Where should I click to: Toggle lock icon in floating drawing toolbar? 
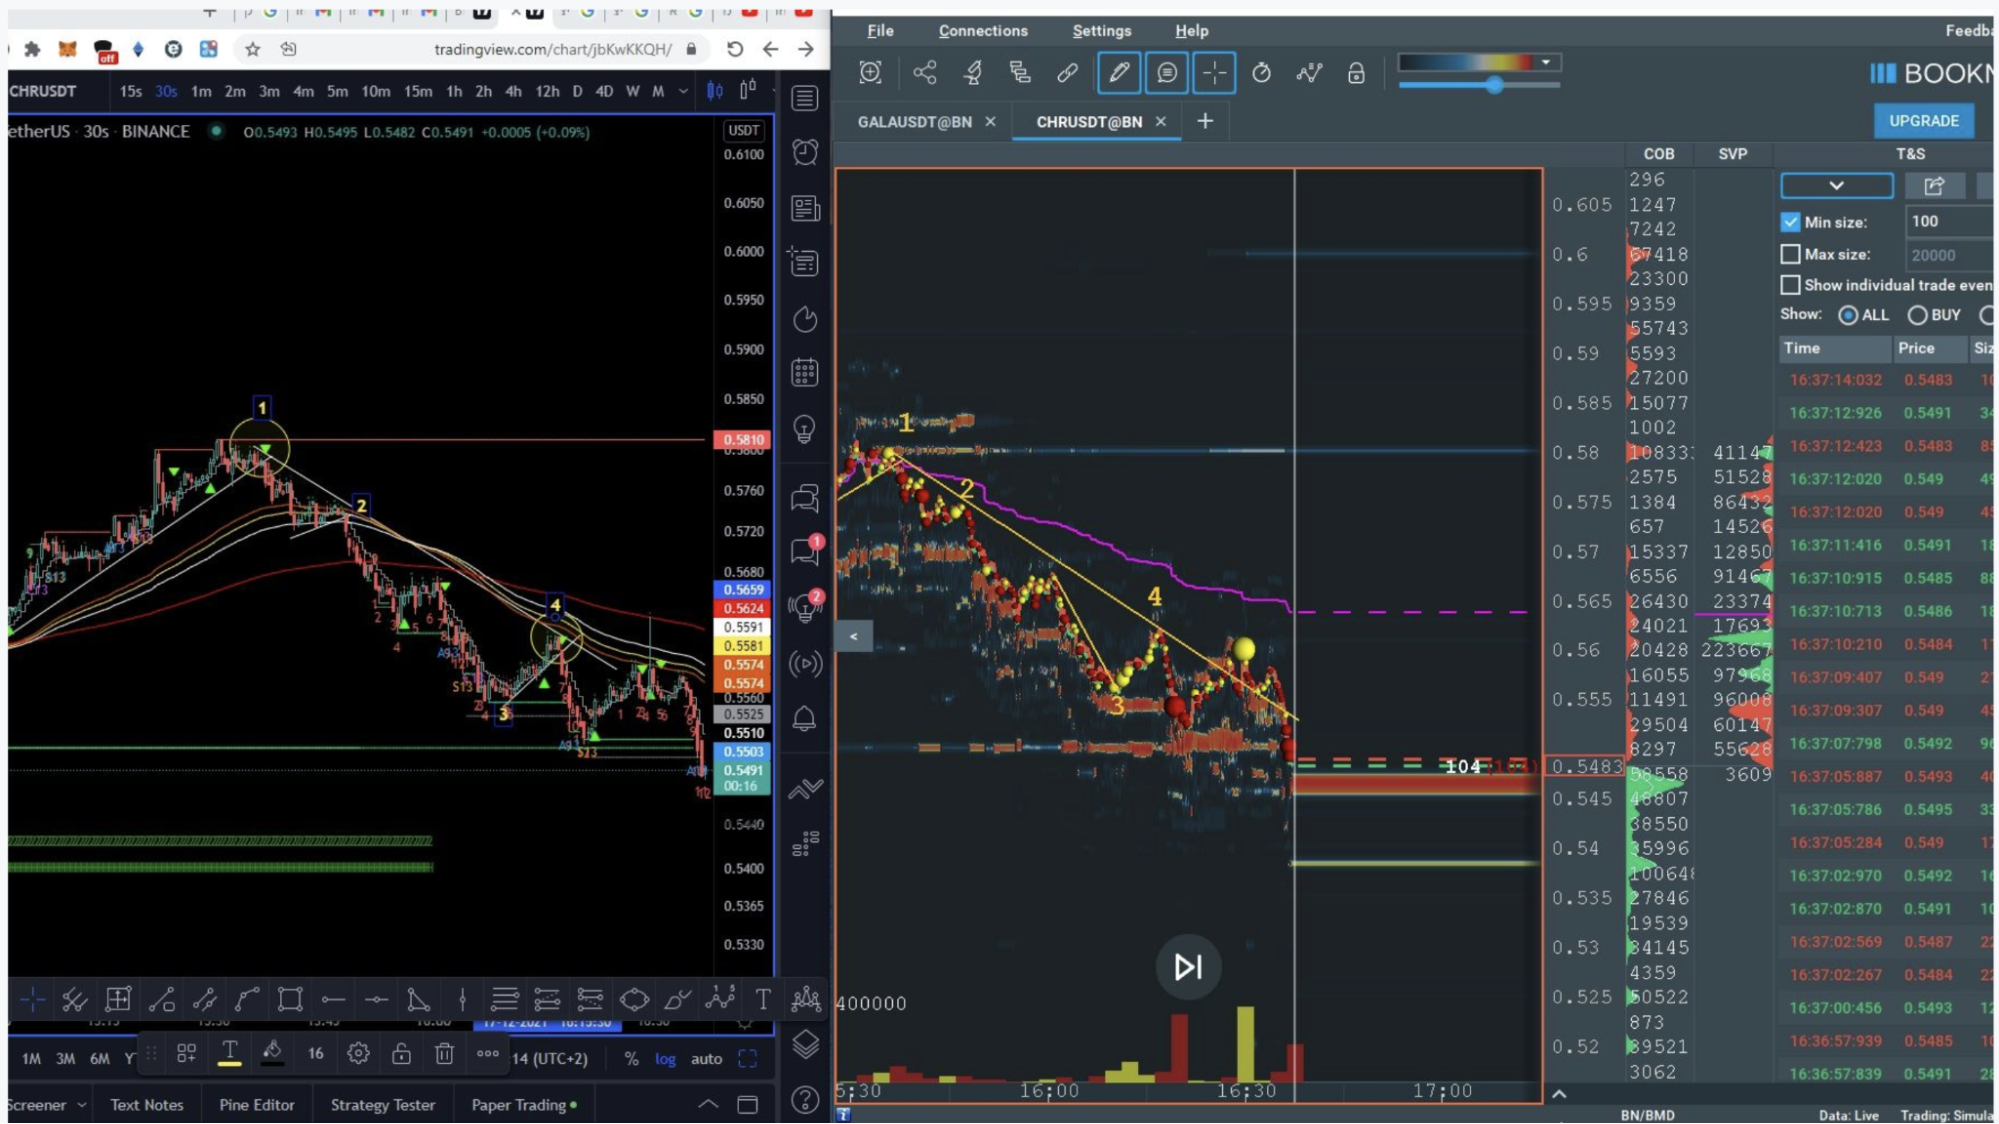coord(401,1054)
